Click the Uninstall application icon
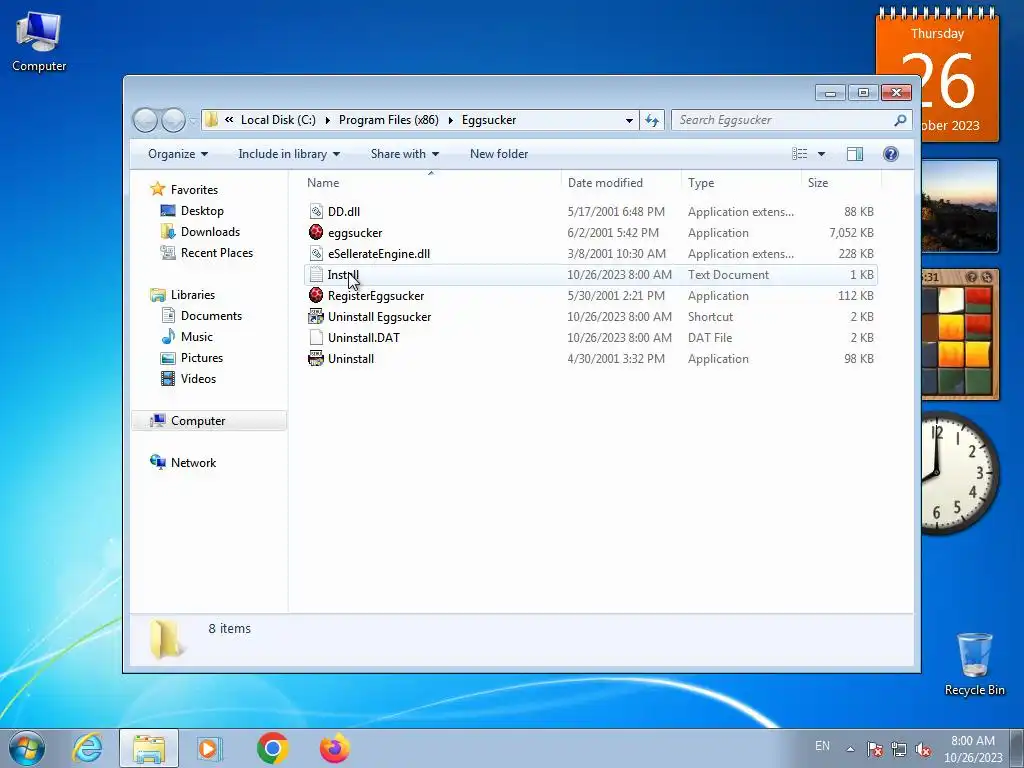This screenshot has width=1024, height=768. tap(316, 359)
